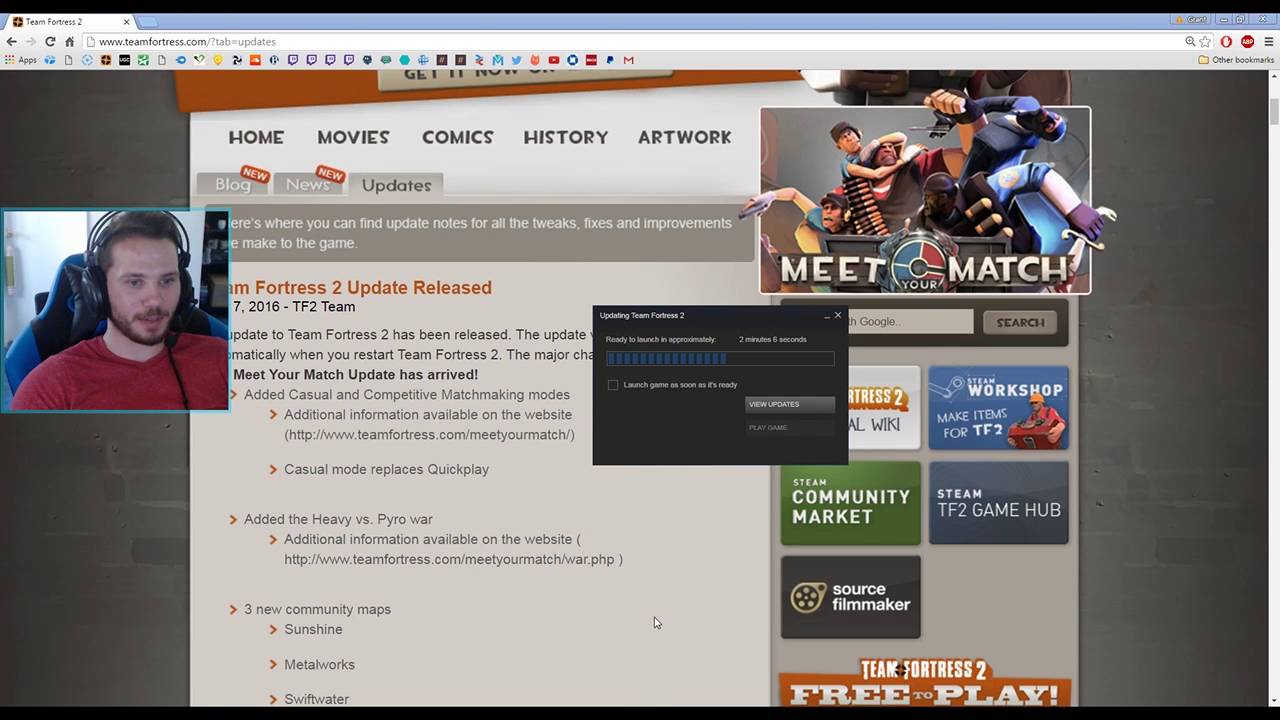
Task: Close the Updating Team Fortress 2 dialog
Action: [x=838, y=315]
